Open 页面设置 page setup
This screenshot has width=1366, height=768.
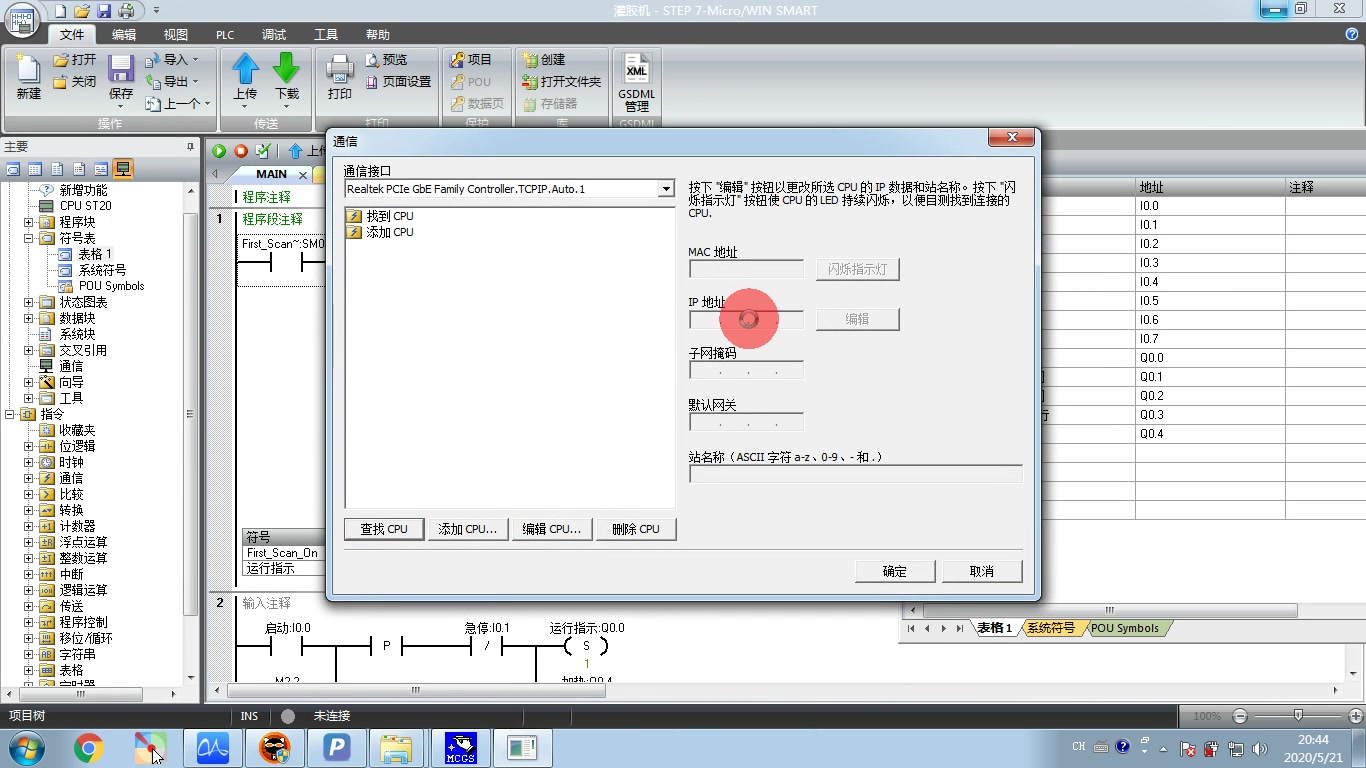[398, 82]
